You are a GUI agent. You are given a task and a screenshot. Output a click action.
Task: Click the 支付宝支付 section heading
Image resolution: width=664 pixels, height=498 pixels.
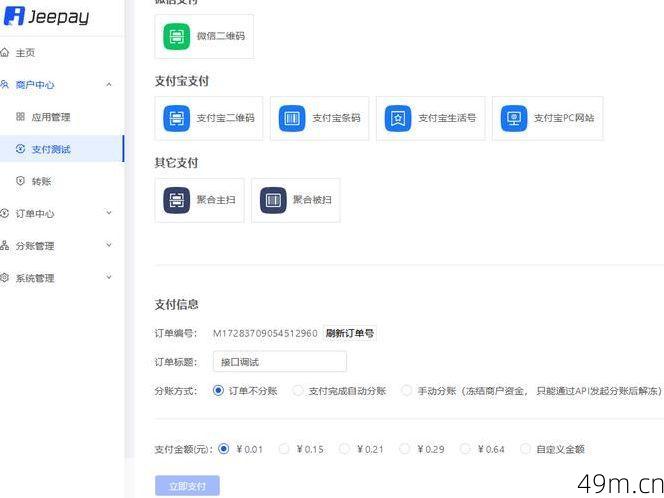182,81
